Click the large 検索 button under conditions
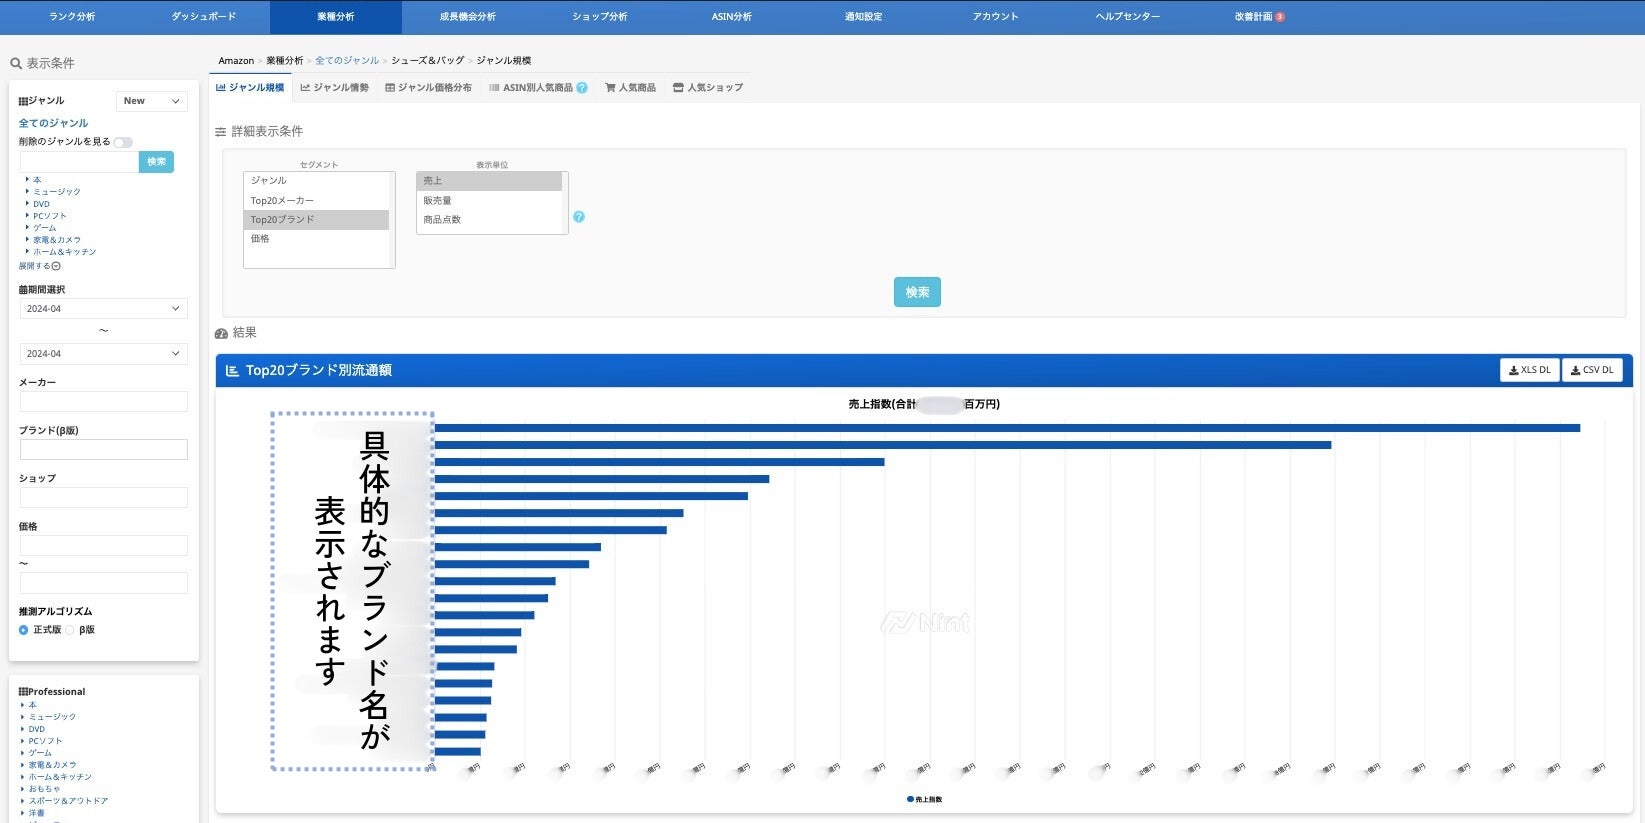 [x=917, y=292]
